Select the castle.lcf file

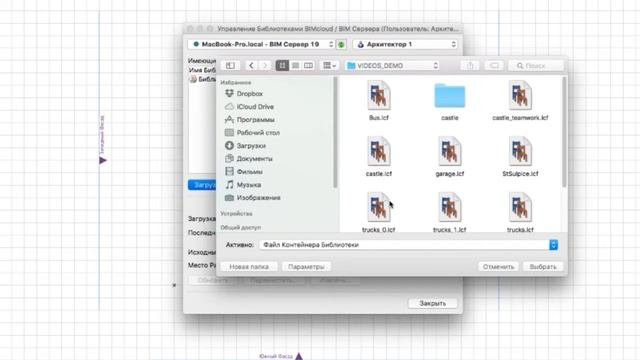[378, 157]
